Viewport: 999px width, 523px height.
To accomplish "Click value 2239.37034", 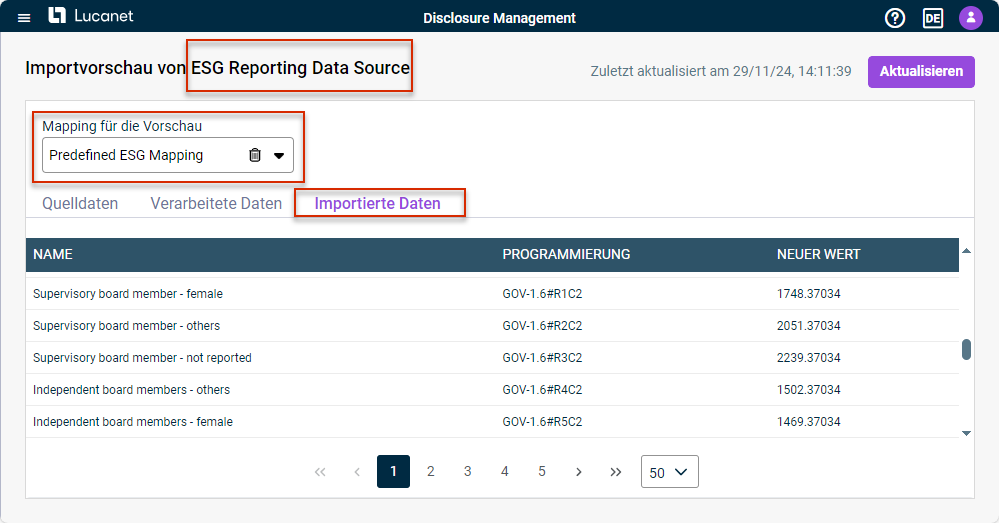I will pyautogui.click(x=809, y=357).
